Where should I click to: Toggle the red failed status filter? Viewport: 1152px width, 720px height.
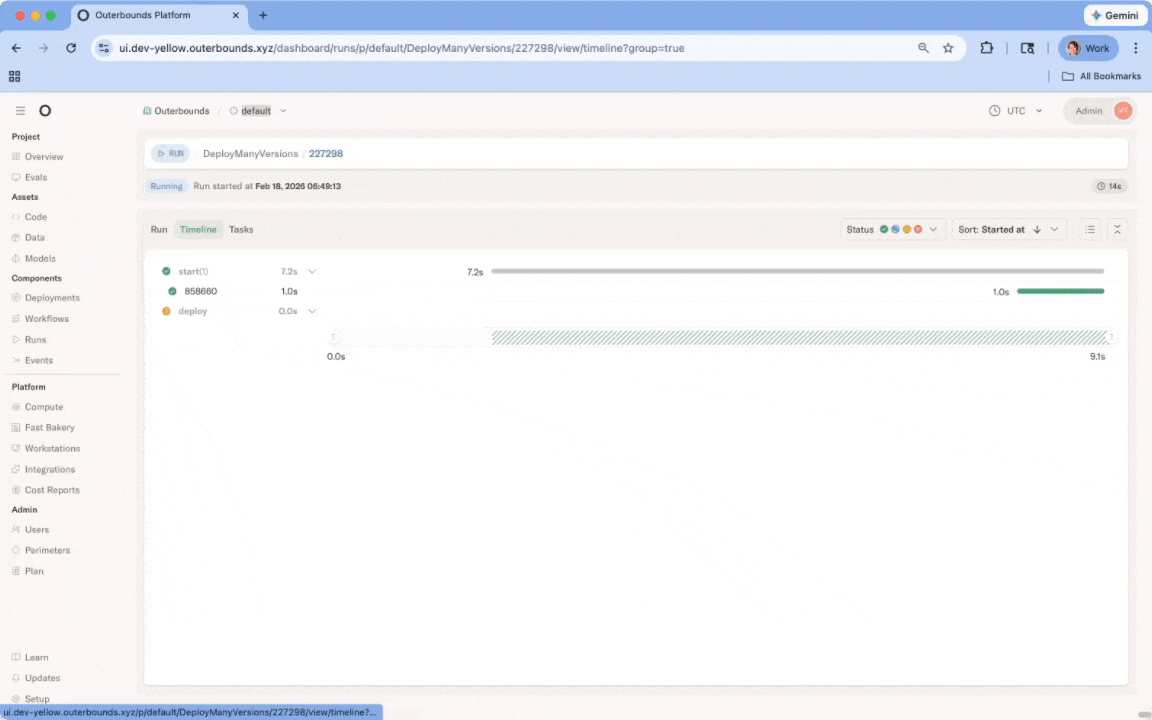click(918, 229)
